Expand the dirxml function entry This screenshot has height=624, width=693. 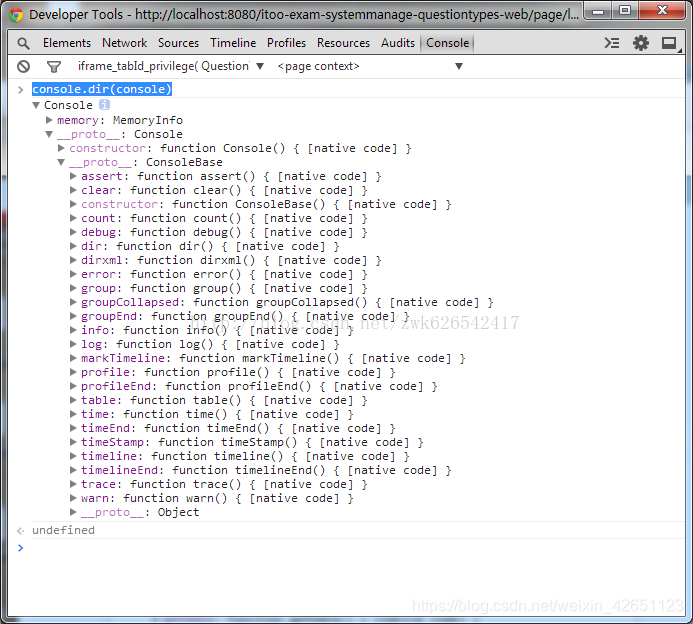(x=73, y=260)
